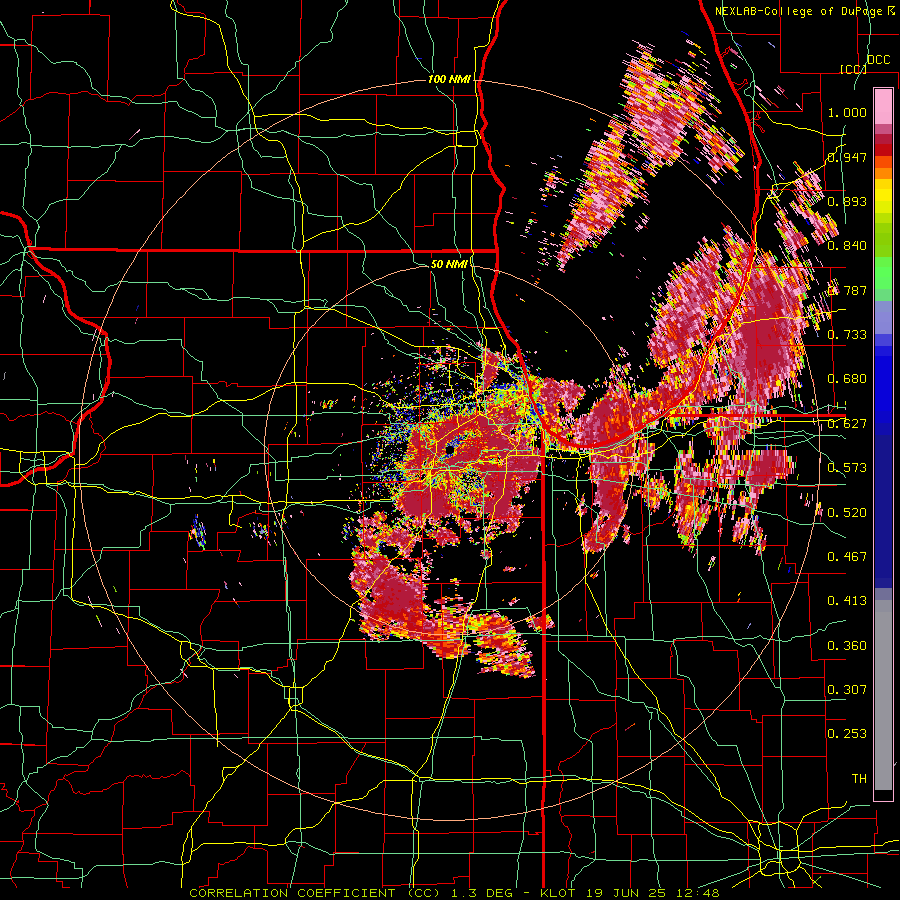Select the 0.467 legend value
This screenshot has width=900, height=900.
tap(847, 557)
